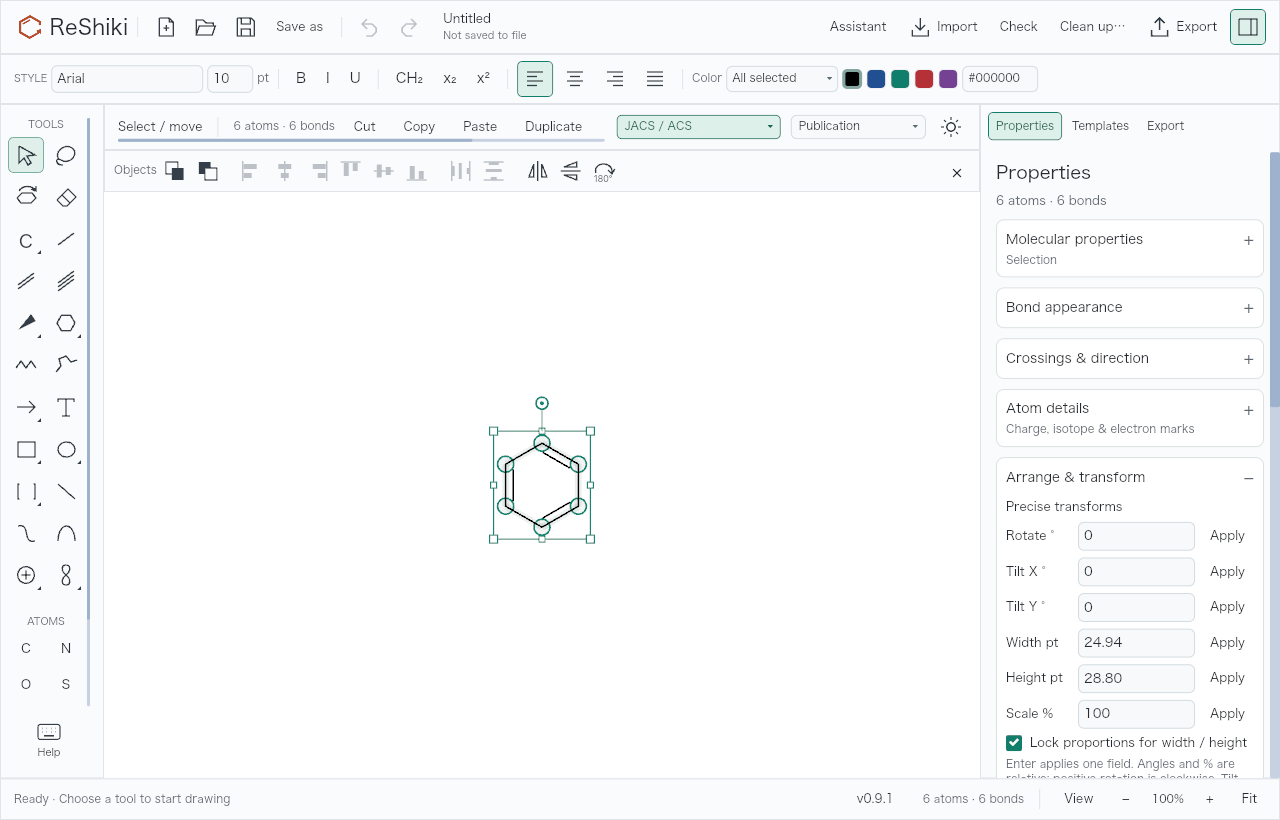
Task: Click the Fit zoom button
Action: (1249, 799)
